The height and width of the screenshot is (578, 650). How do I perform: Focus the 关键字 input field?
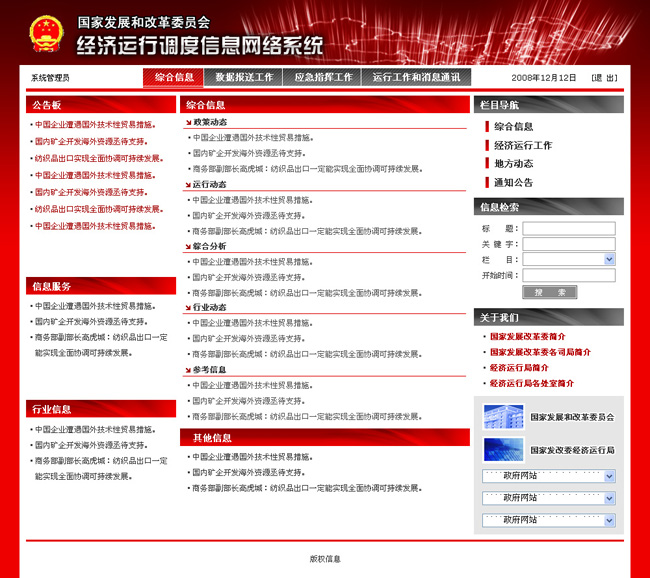pos(569,244)
